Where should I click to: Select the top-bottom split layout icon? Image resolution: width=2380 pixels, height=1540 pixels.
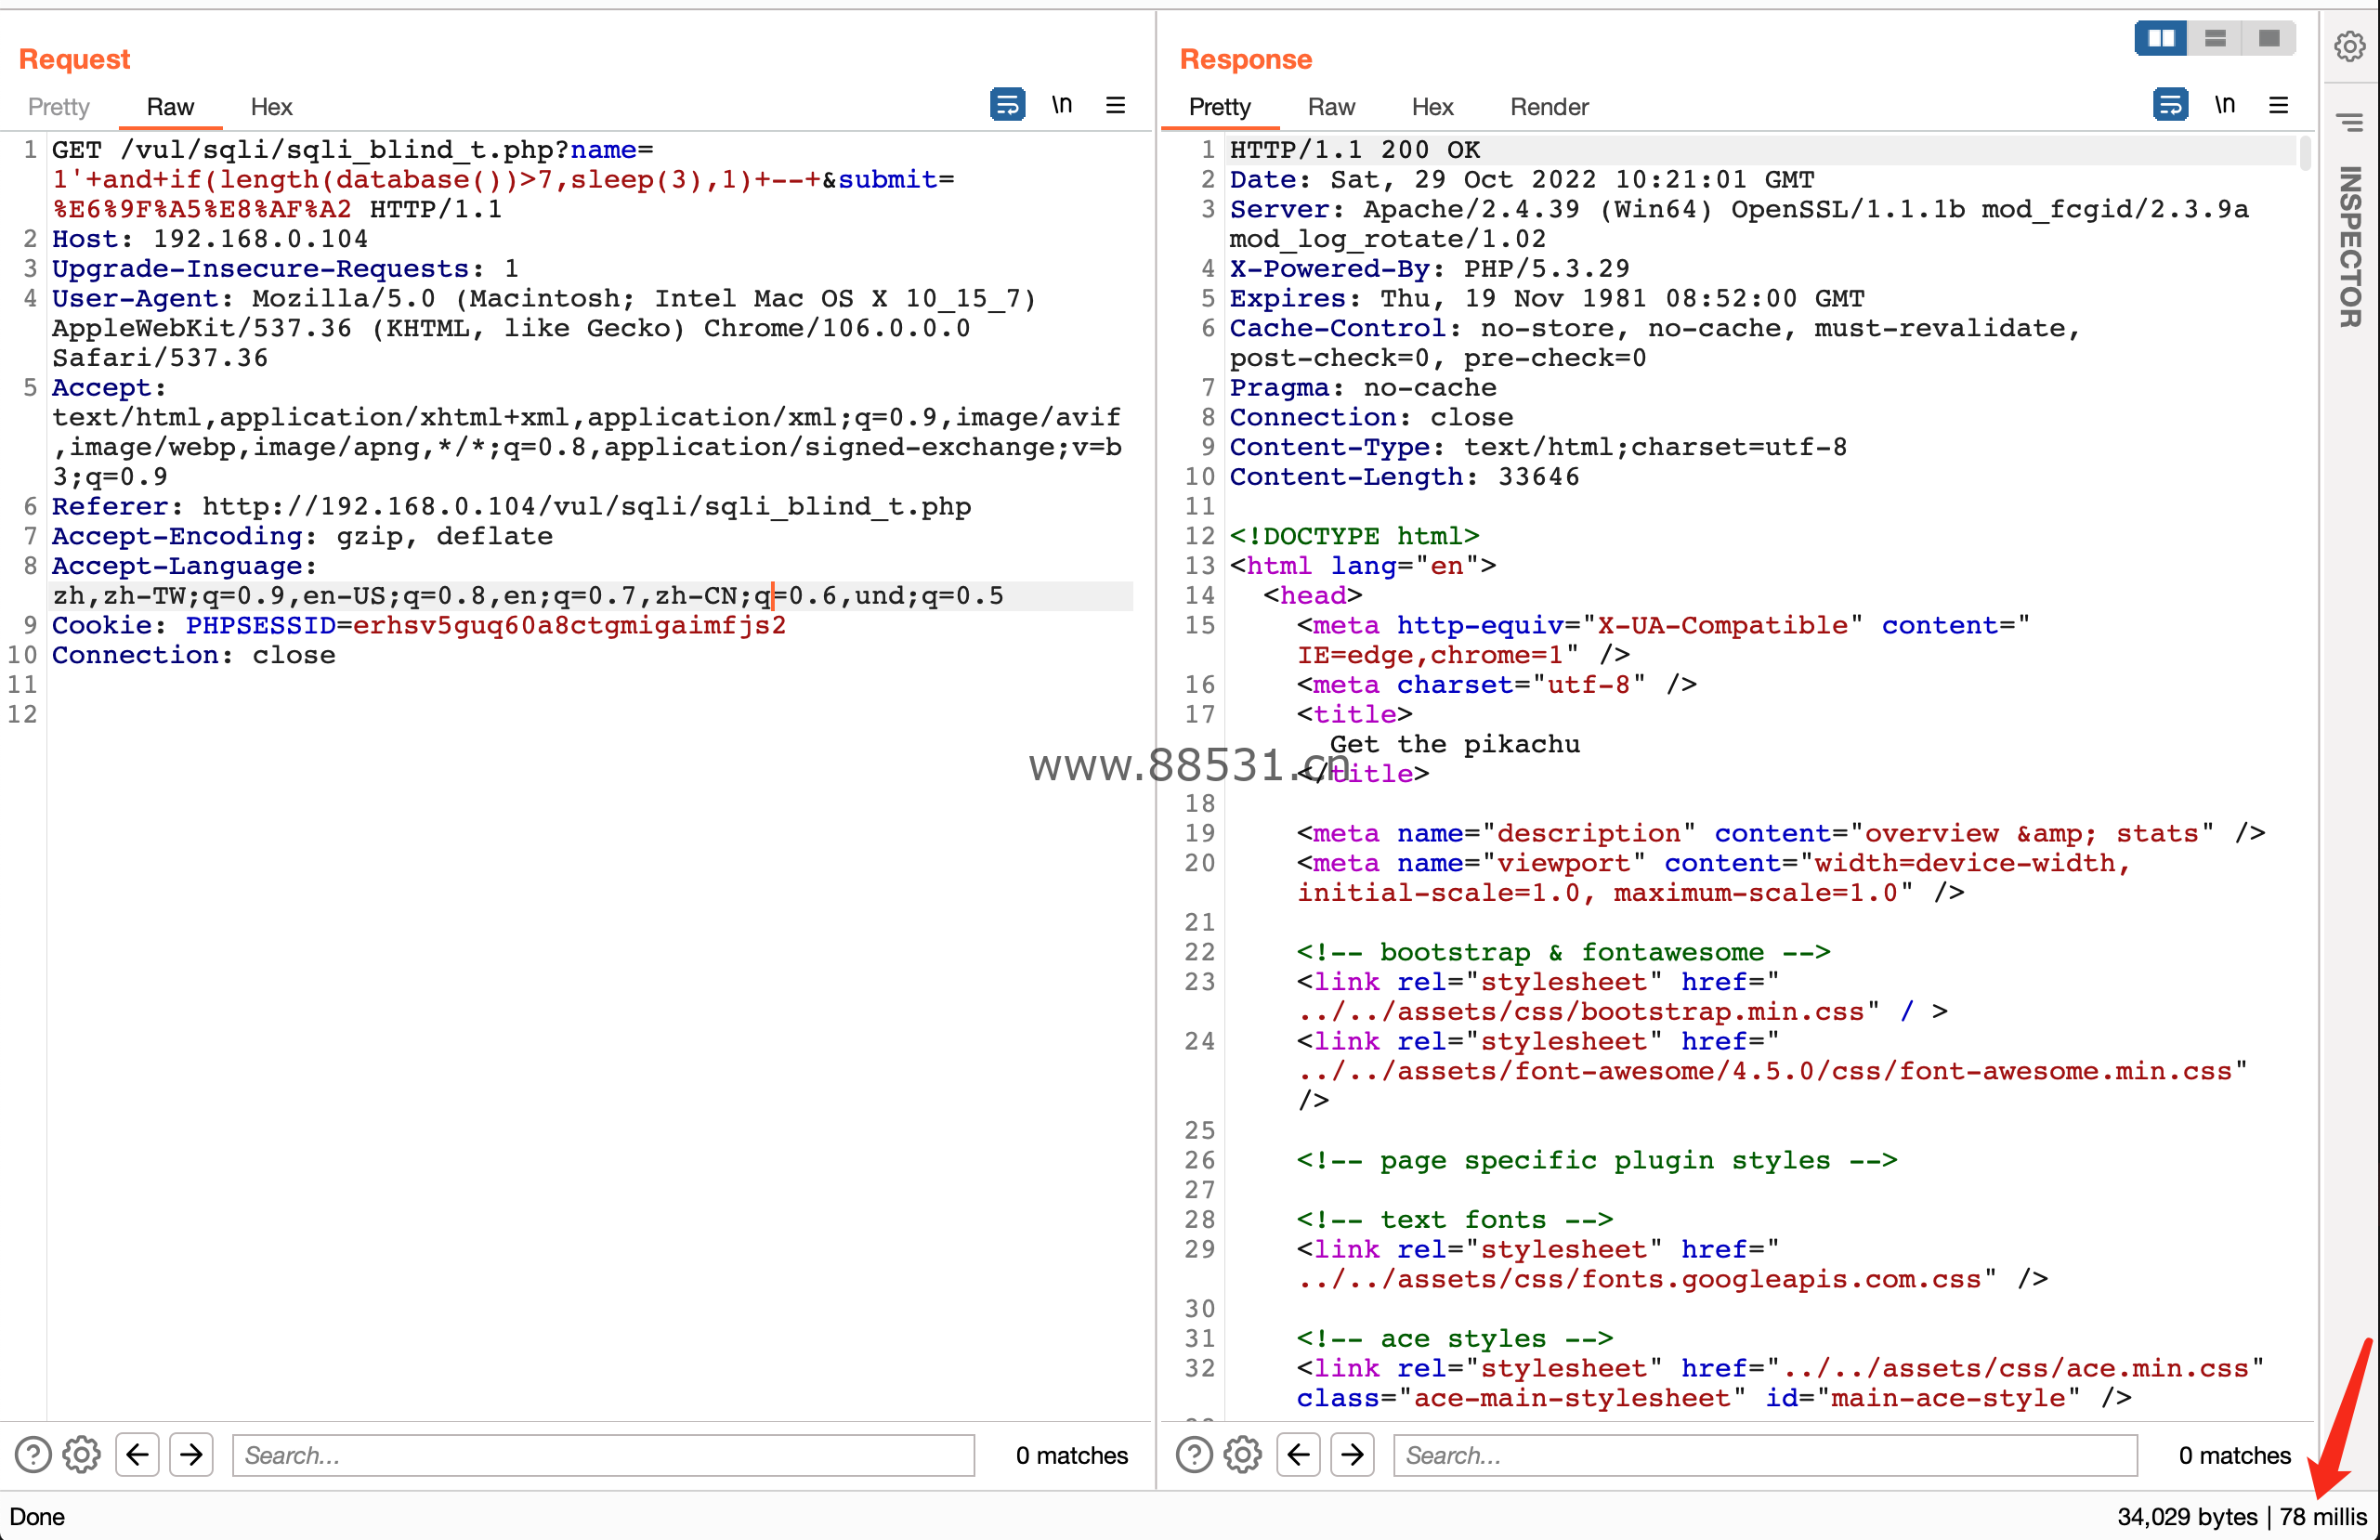point(2215,38)
